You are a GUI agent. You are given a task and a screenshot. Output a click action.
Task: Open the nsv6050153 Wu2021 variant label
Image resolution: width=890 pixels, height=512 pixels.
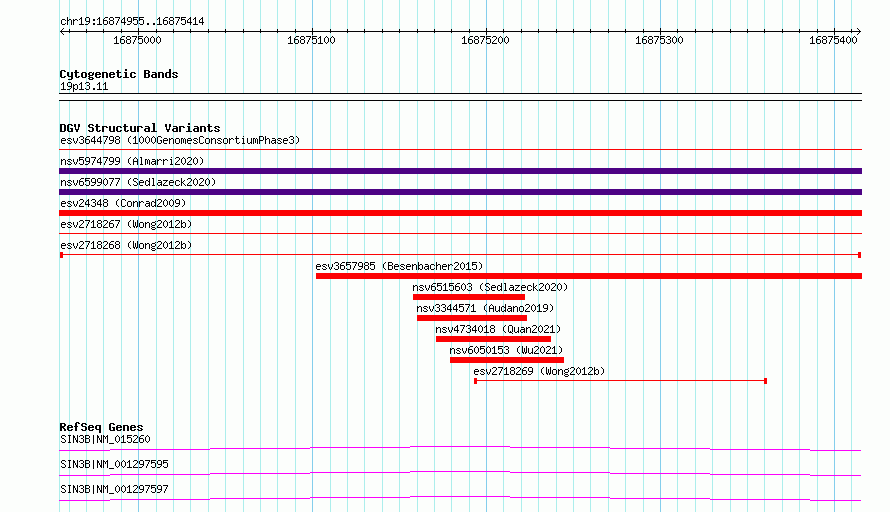506,350
